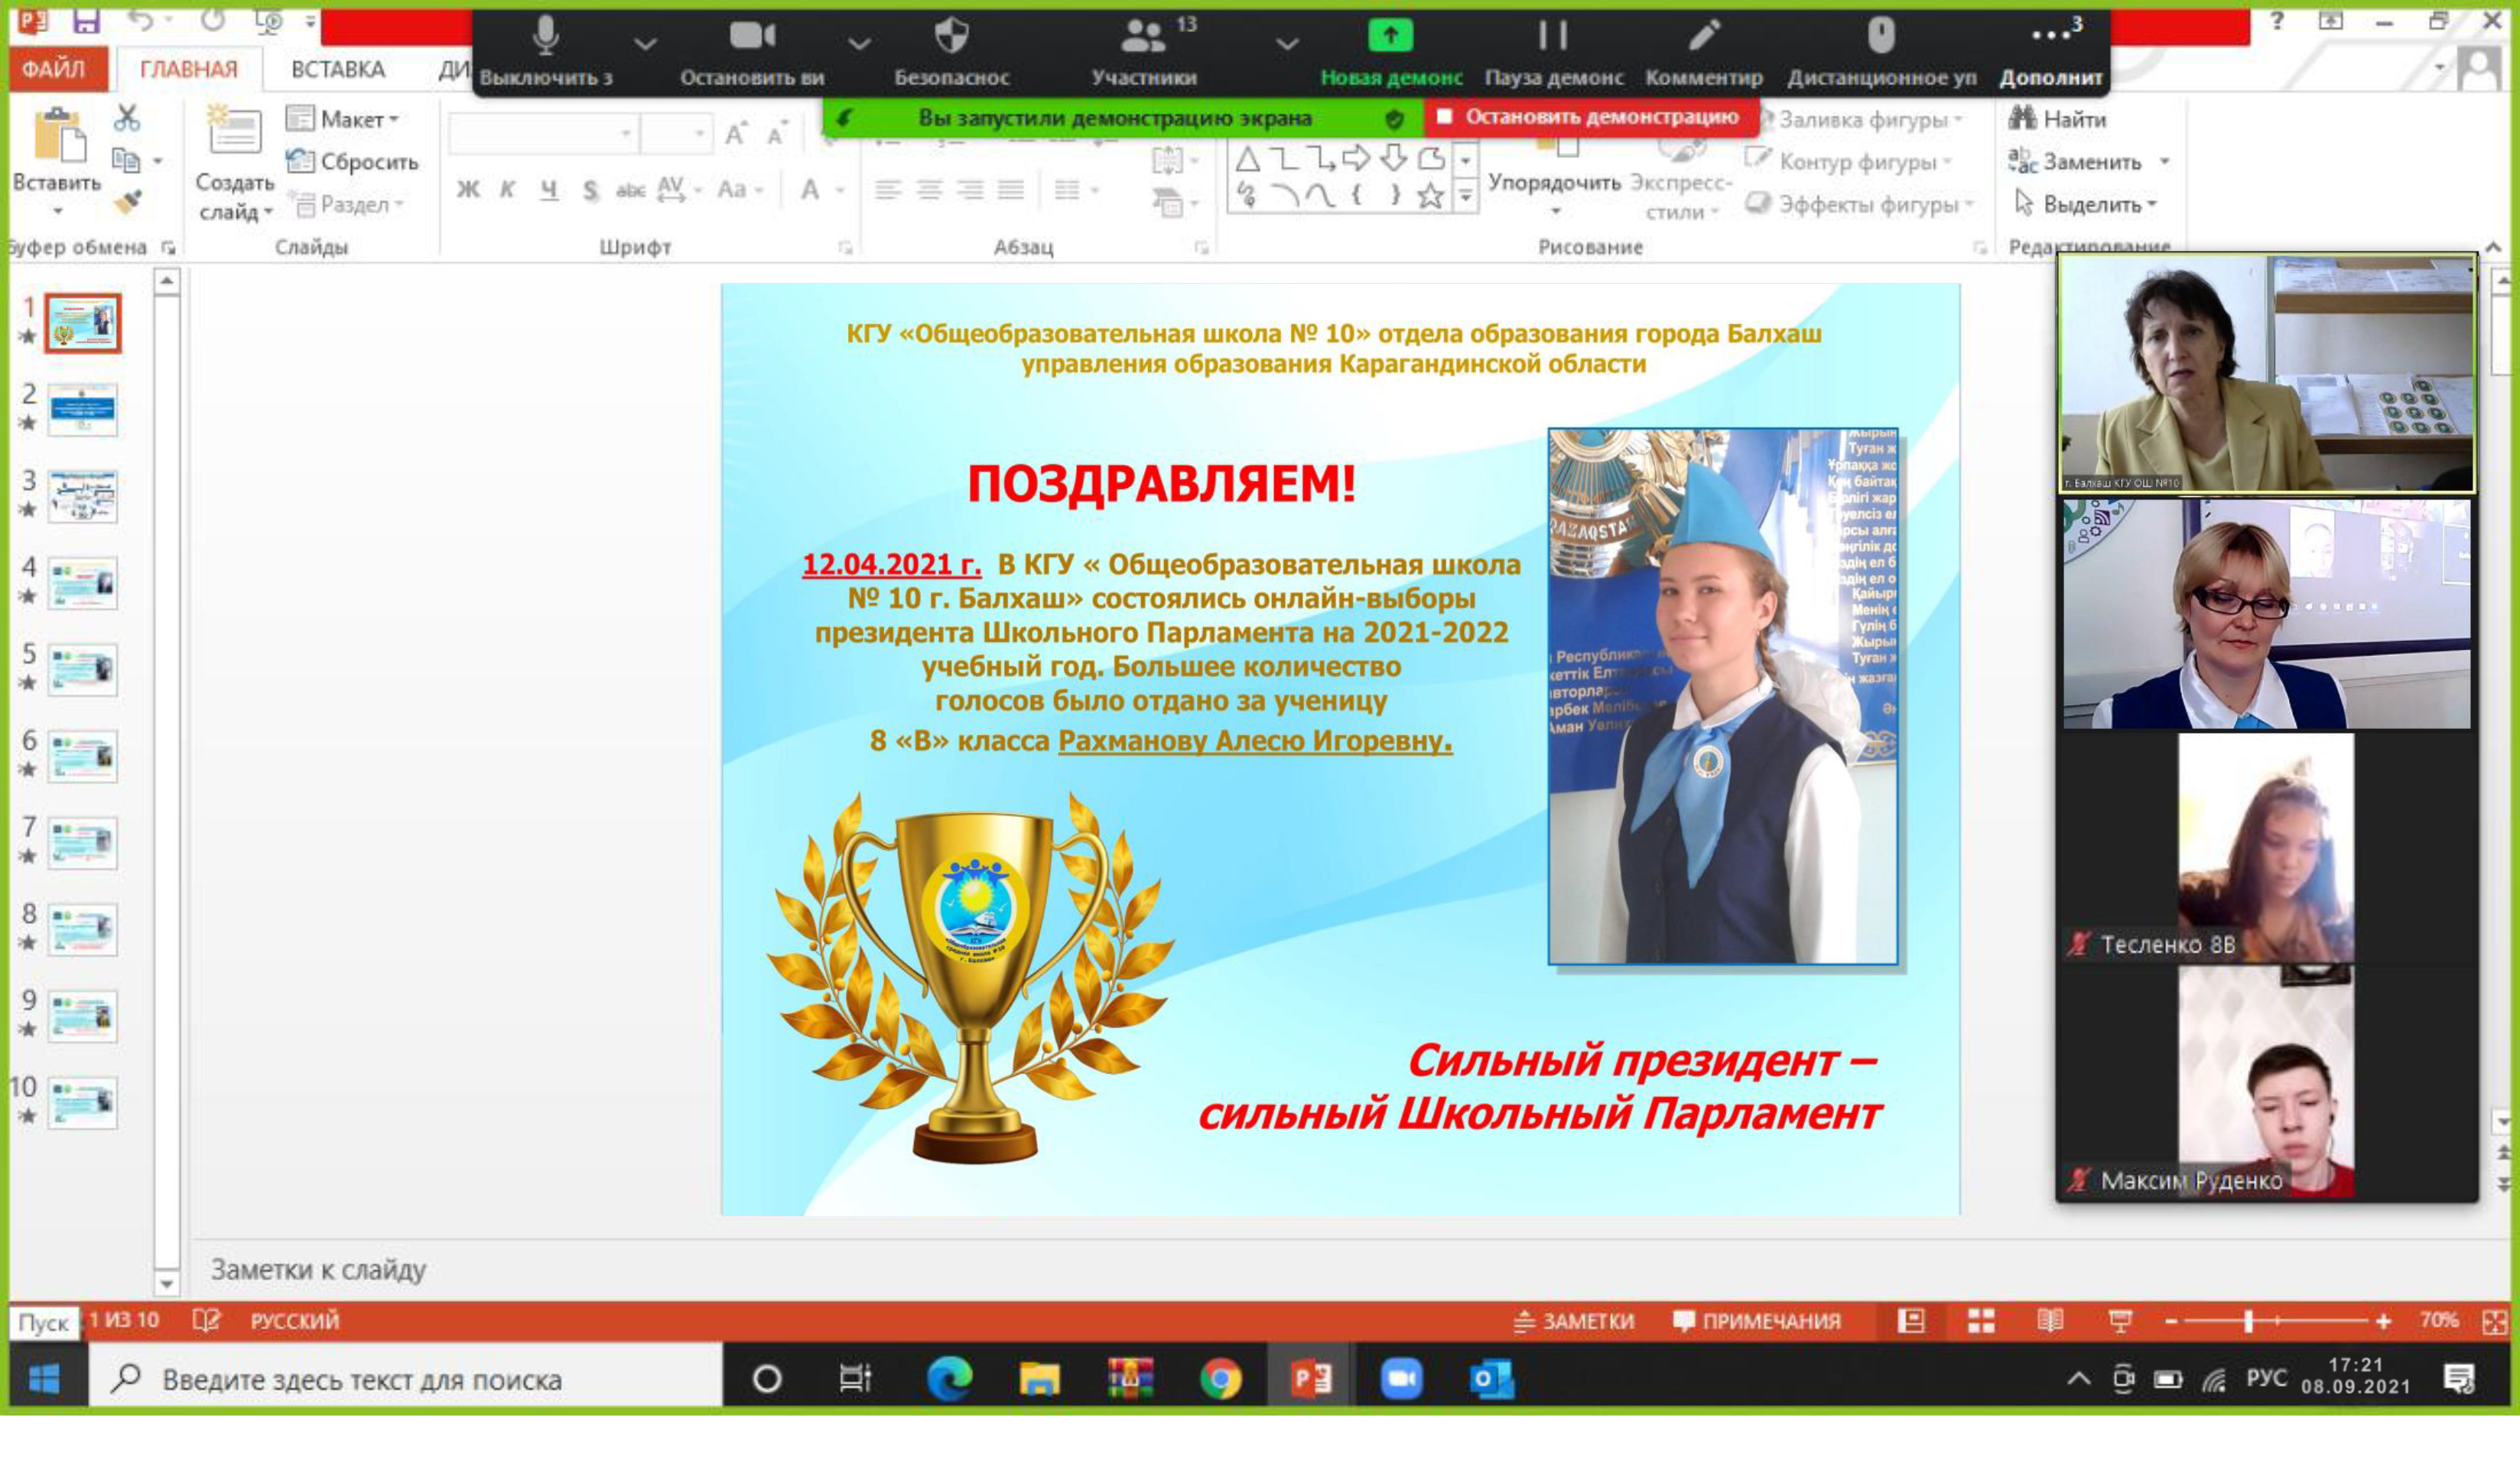
Task: Click the Zoom annotate pencil icon
Action: [1703, 37]
